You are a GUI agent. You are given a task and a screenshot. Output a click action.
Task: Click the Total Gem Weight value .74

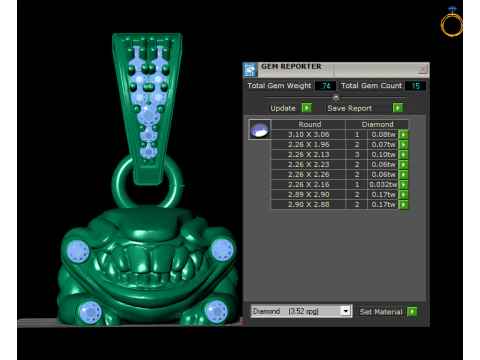325,86
